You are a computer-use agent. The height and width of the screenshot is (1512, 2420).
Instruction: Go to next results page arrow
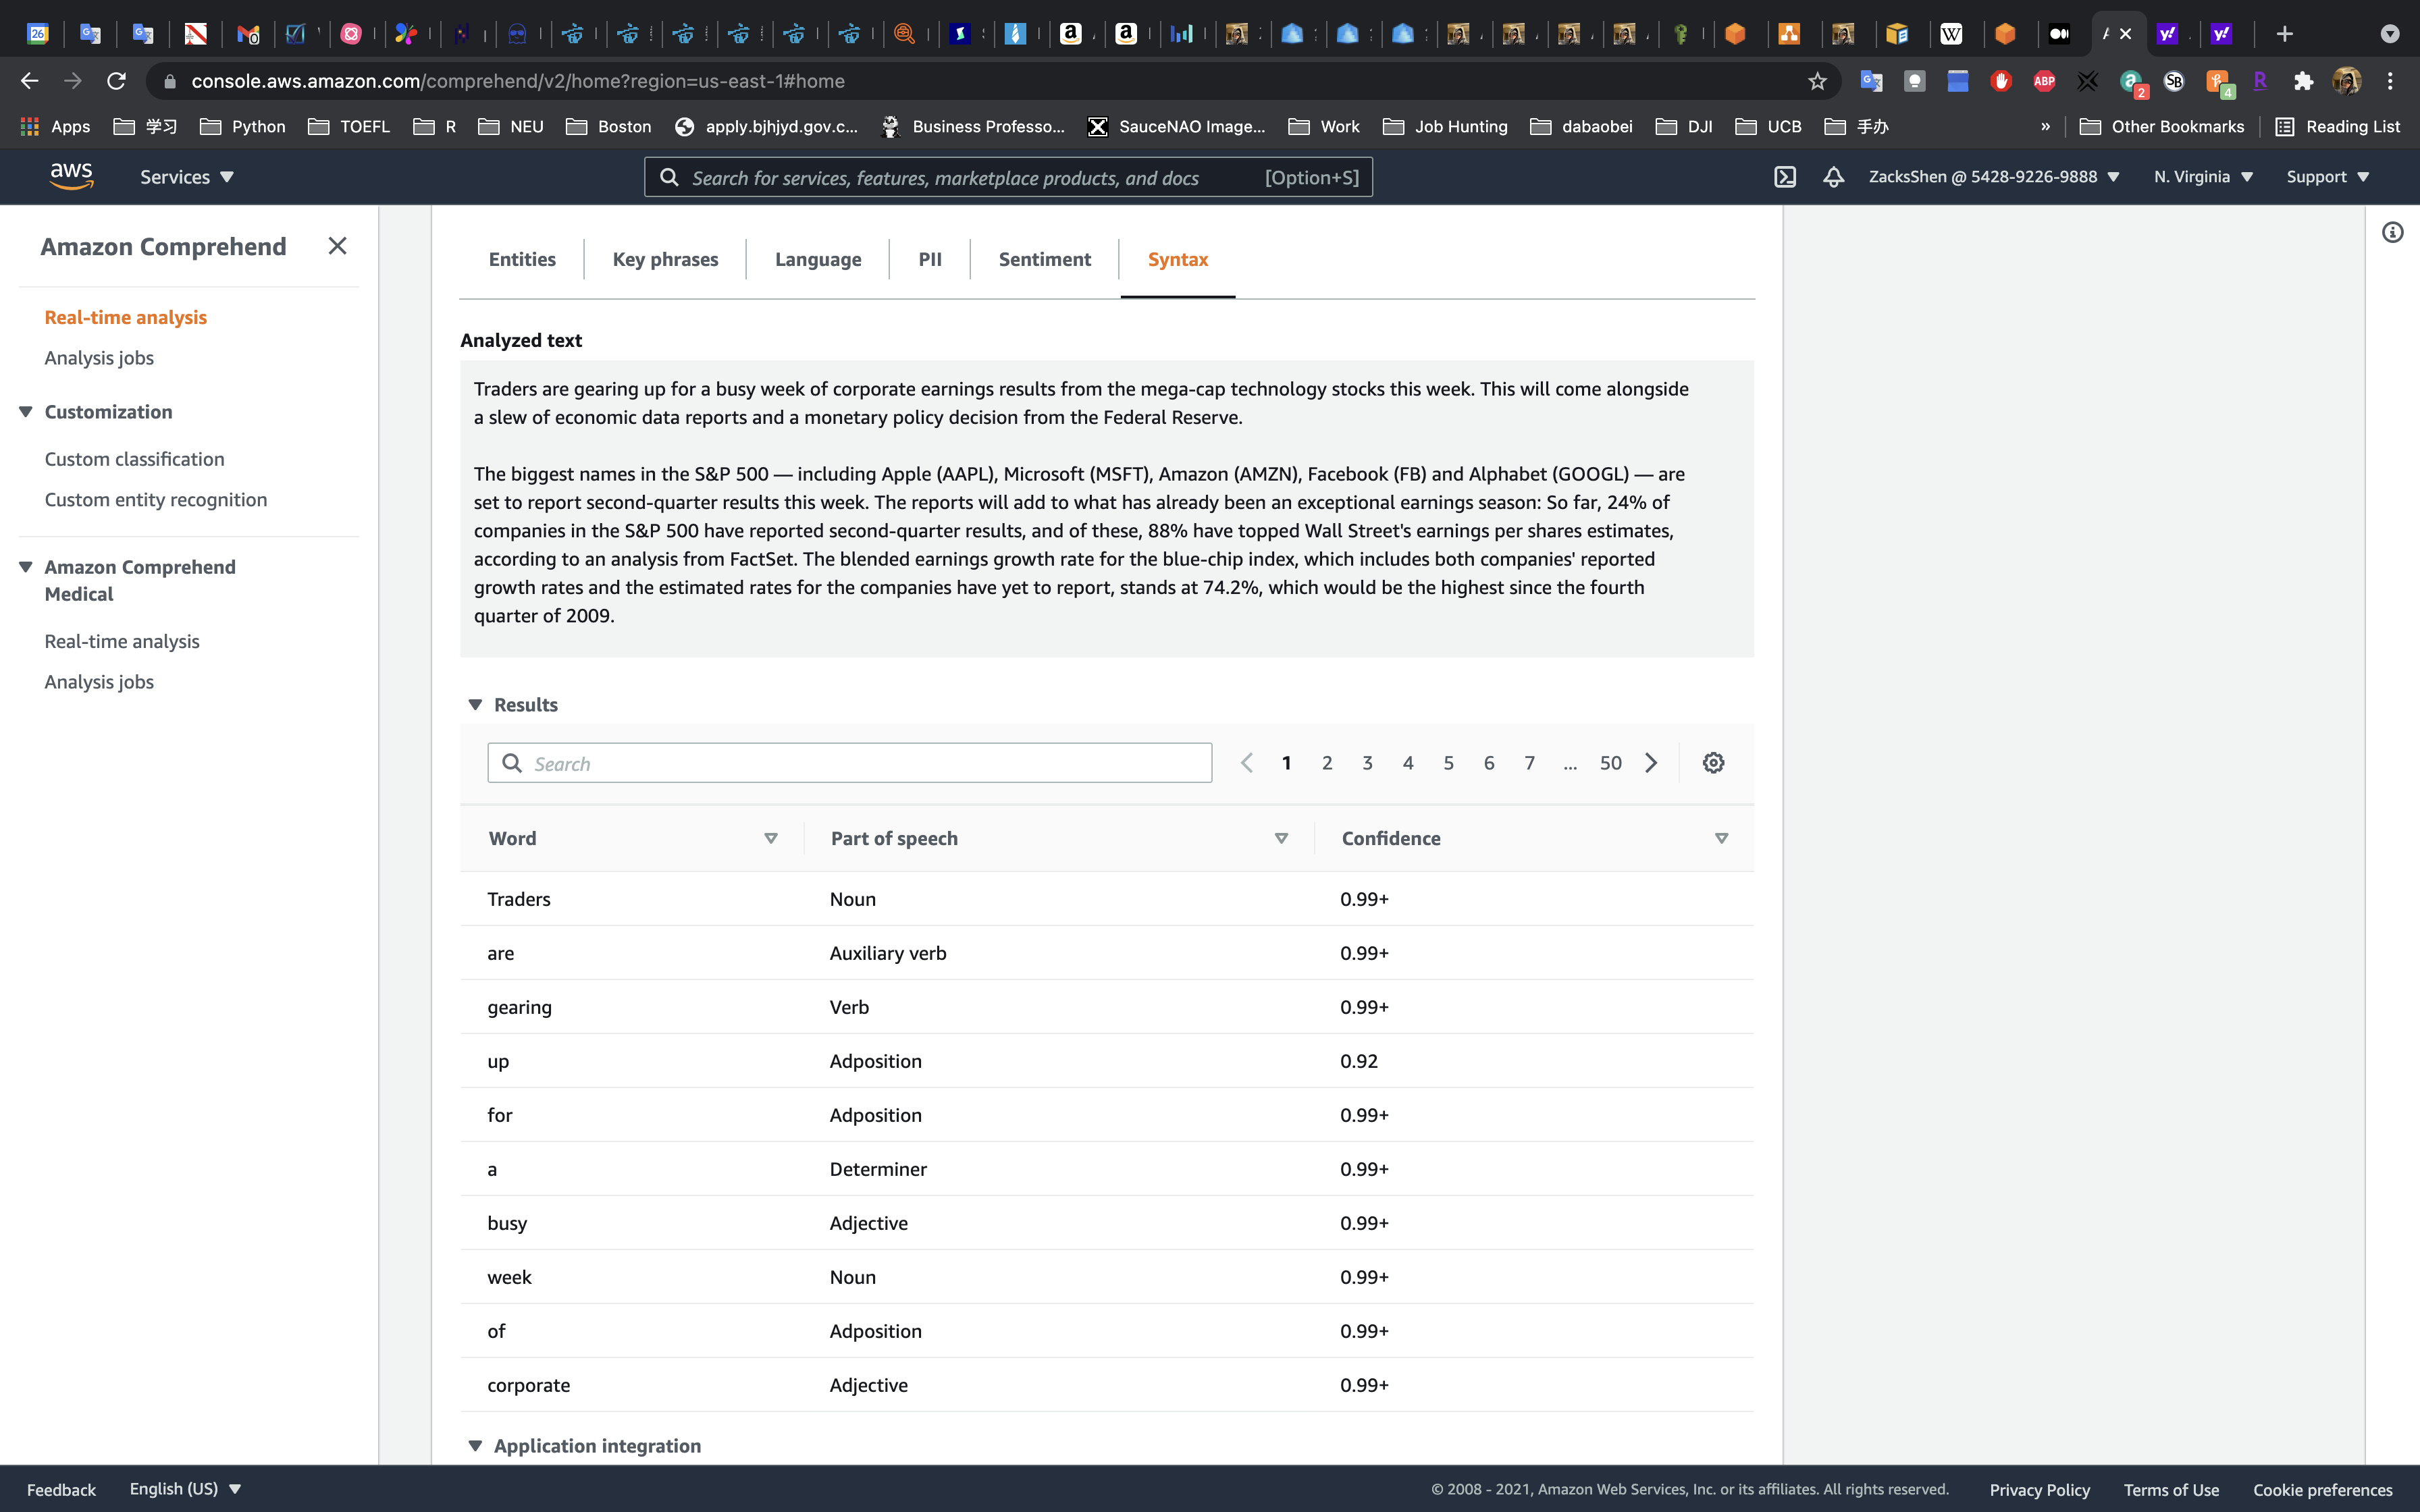(x=1651, y=763)
